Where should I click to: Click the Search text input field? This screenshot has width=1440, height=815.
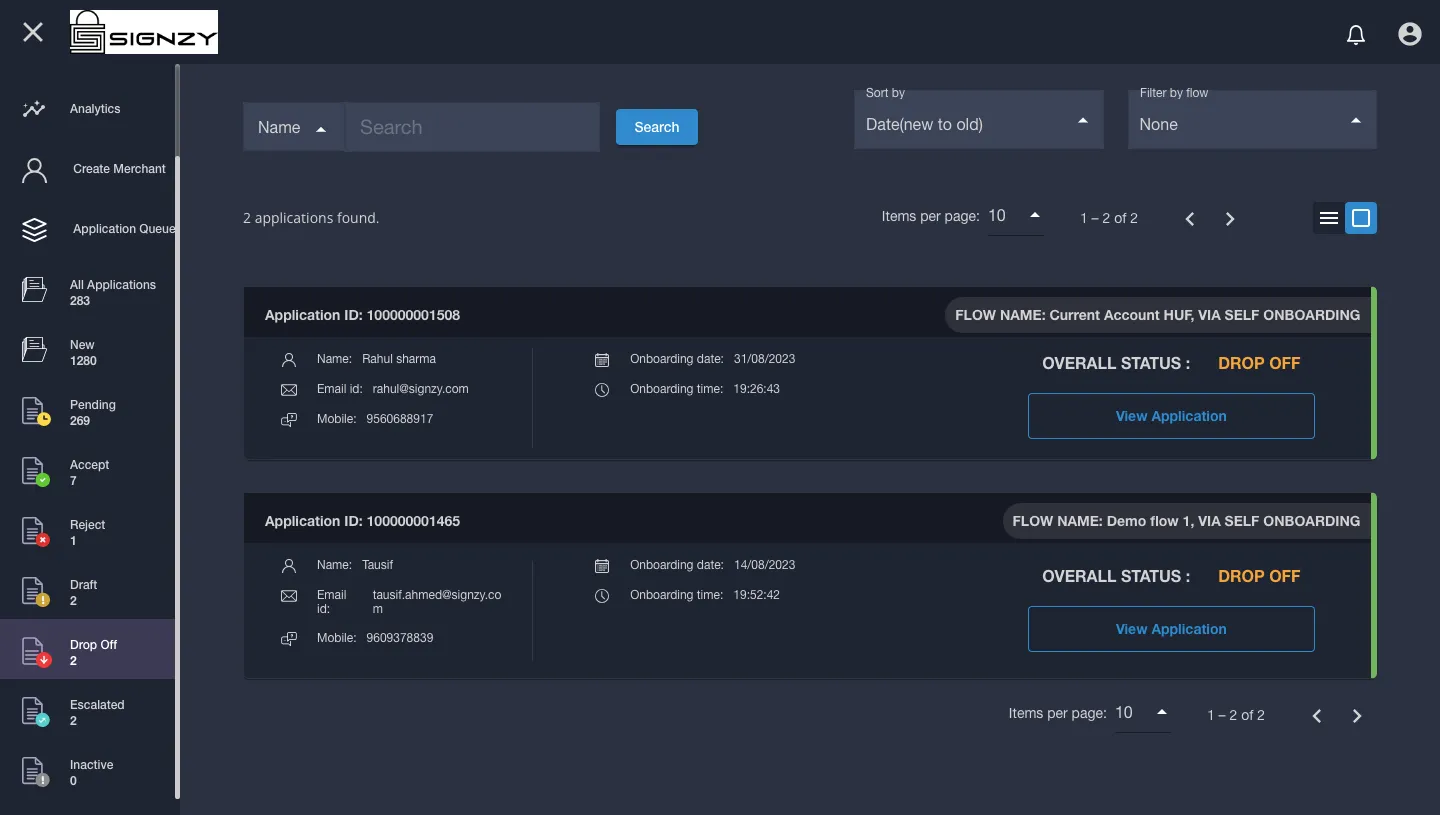point(472,127)
